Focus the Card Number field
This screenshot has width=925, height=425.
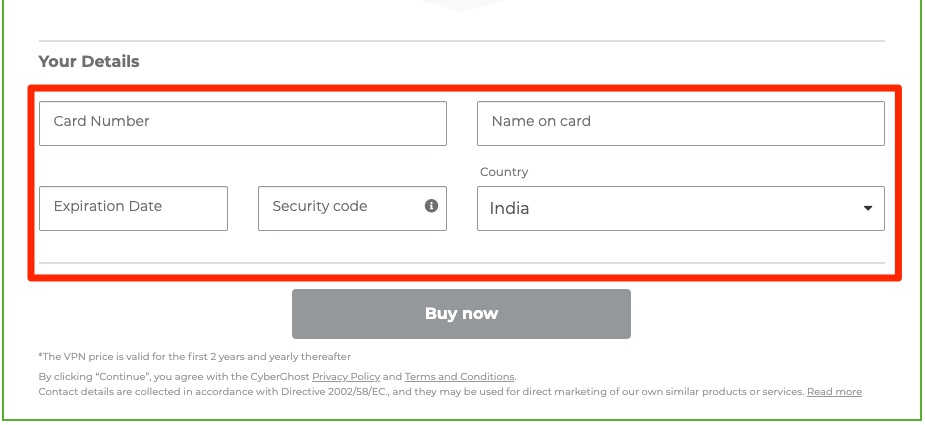pyautogui.click(x=242, y=123)
